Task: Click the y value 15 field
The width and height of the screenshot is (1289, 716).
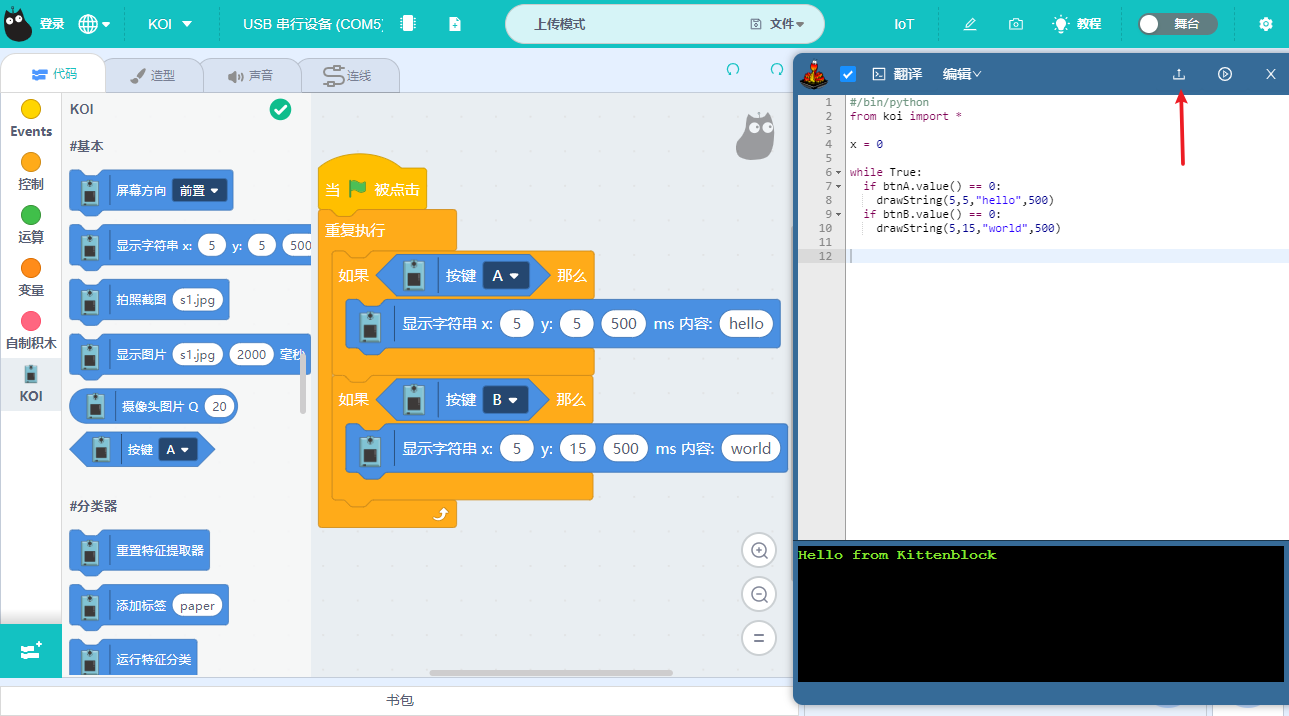Action: tap(578, 448)
